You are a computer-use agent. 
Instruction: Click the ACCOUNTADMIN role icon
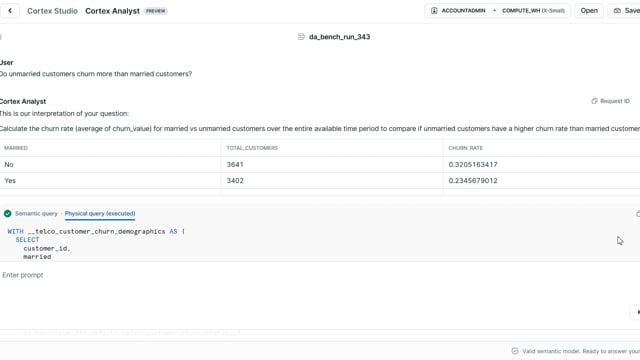[x=434, y=11]
